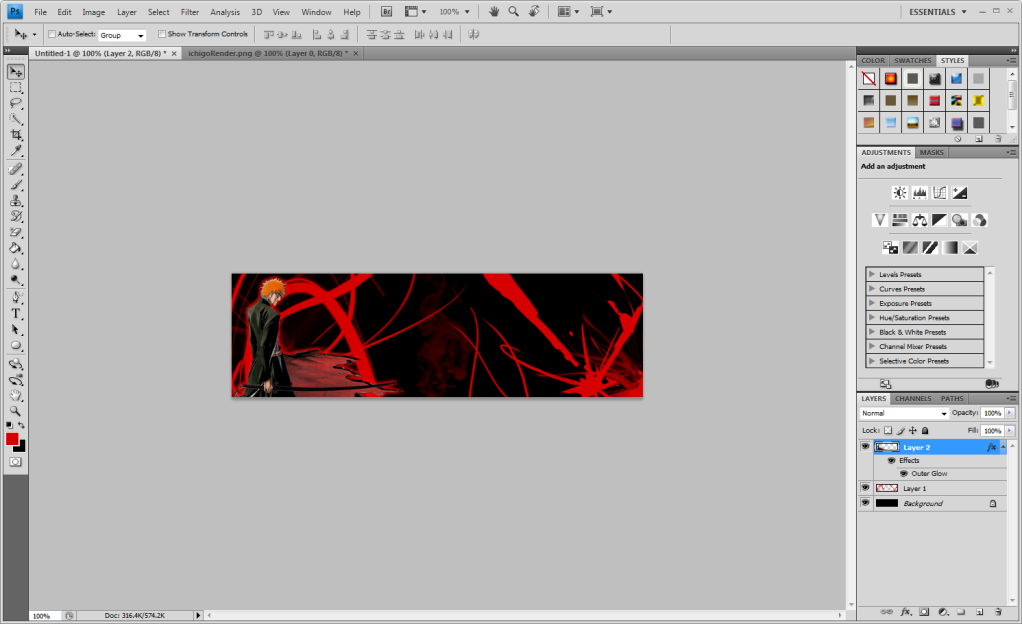Hide Layer 1 visibility eye

(866, 488)
